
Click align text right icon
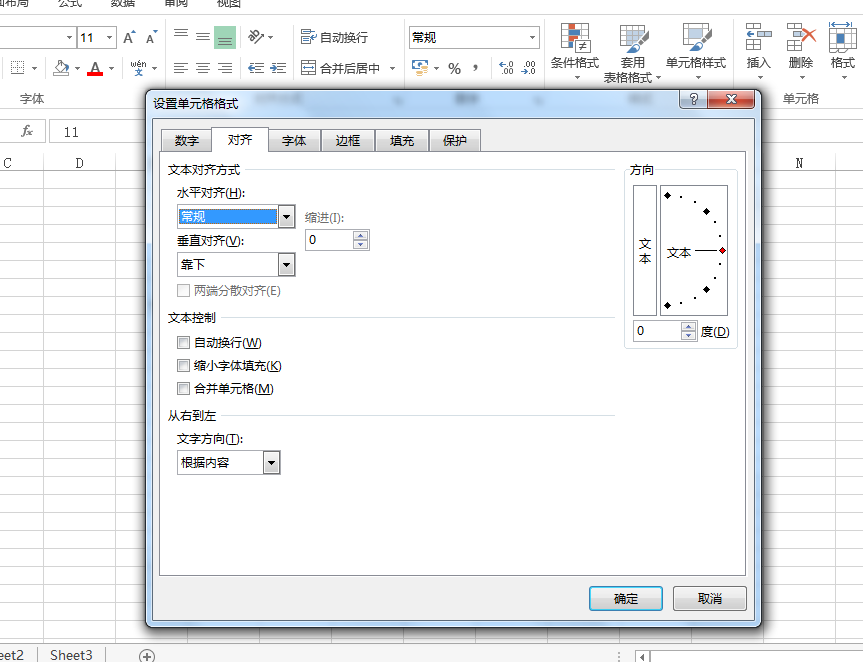tap(225, 68)
